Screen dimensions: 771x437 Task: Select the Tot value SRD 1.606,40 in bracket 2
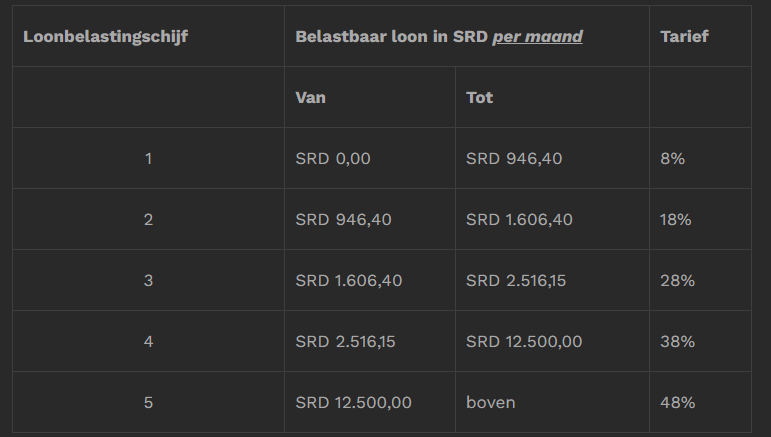tap(519, 219)
